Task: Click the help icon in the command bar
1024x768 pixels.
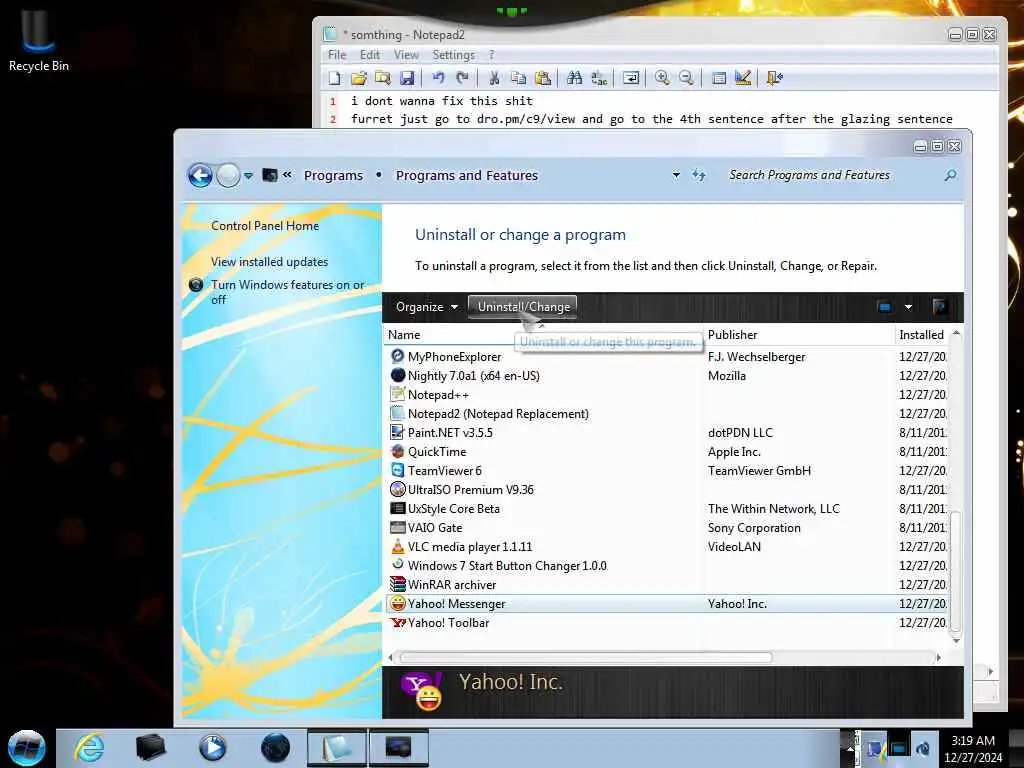Action: tap(940, 307)
